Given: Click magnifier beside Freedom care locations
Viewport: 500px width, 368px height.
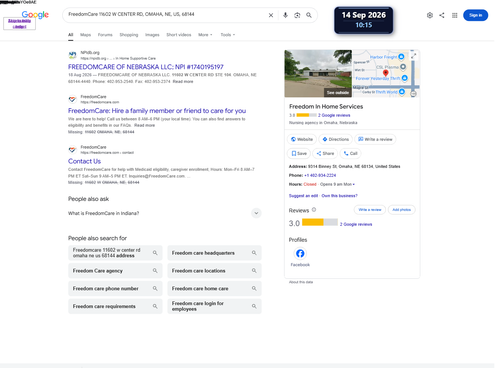Looking at the screenshot, I should click(x=254, y=271).
